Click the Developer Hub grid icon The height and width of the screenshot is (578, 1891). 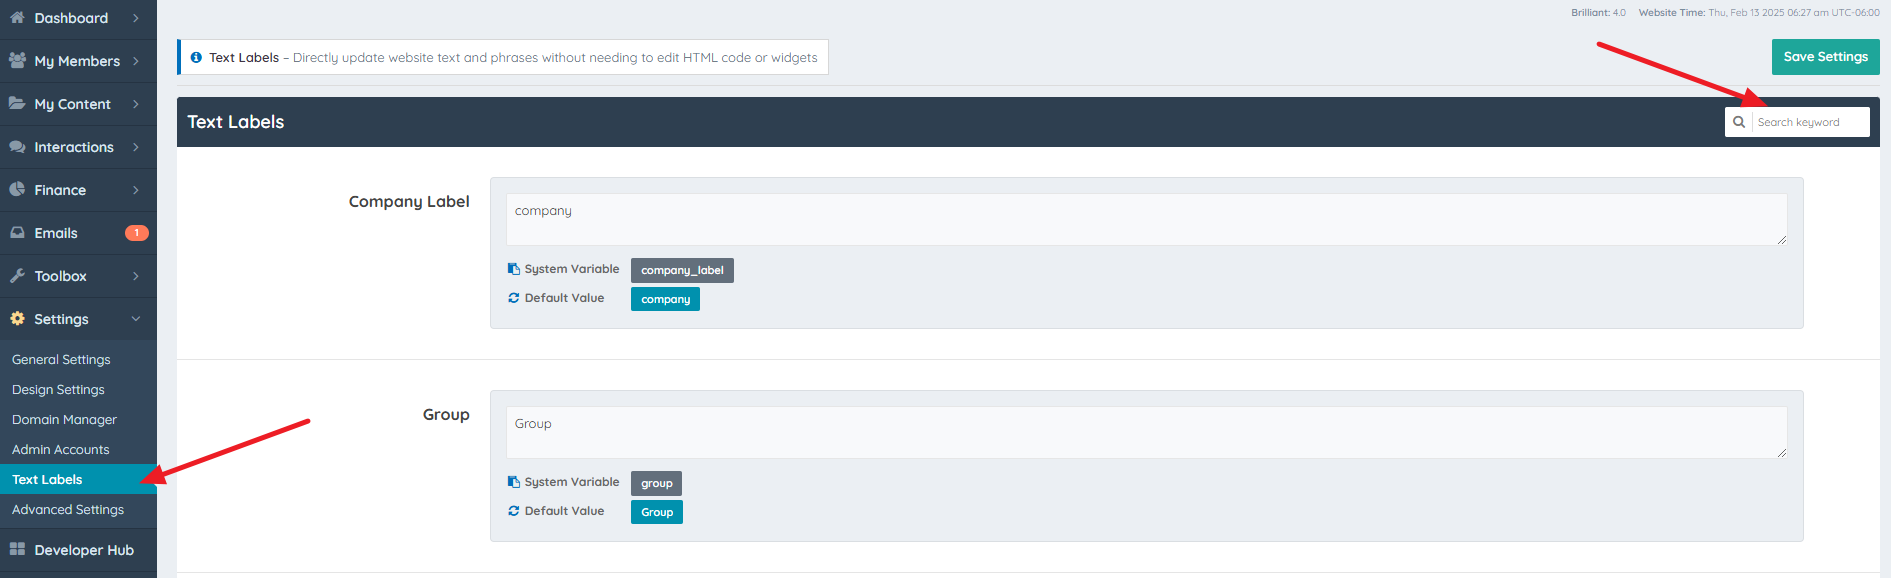[17, 549]
